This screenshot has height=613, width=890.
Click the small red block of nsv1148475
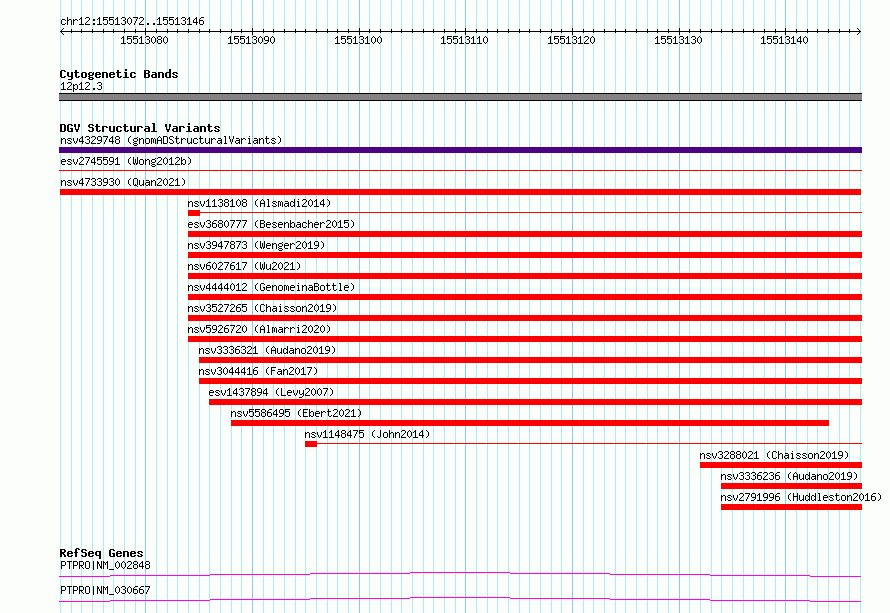pyautogui.click(x=310, y=444)
